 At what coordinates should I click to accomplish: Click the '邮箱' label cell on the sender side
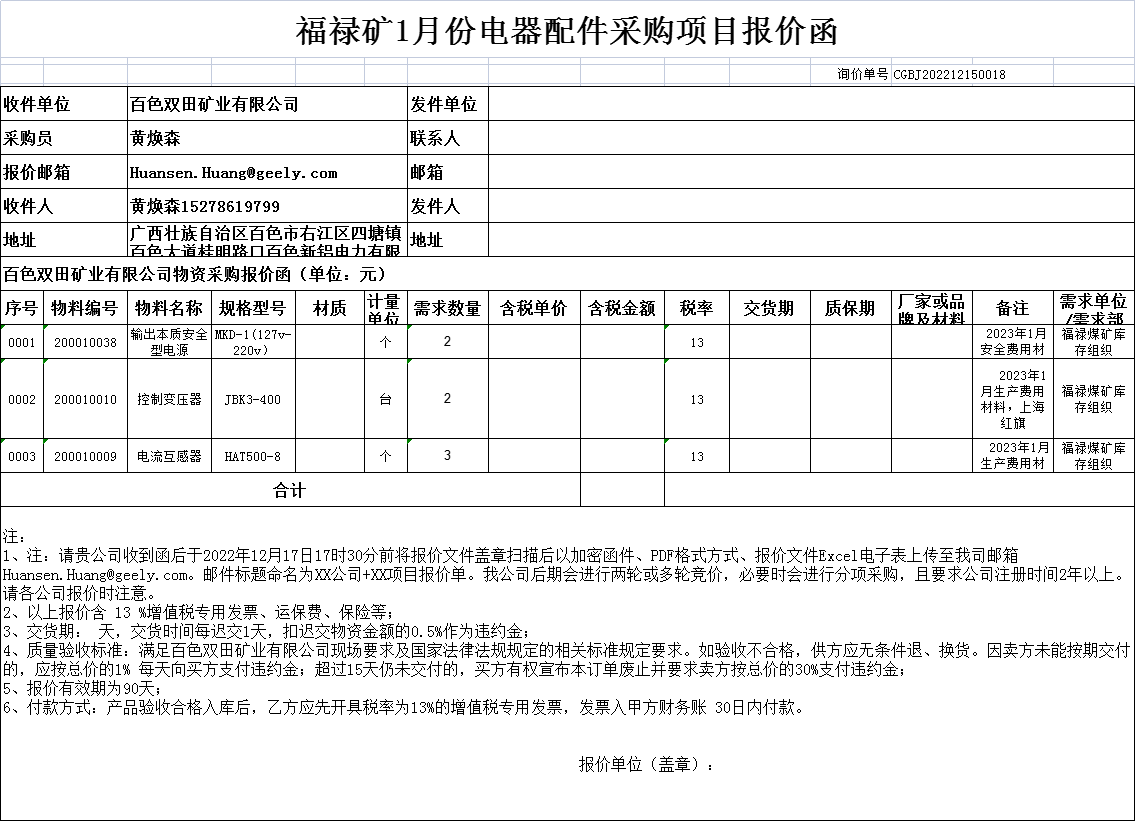point(448,172)
